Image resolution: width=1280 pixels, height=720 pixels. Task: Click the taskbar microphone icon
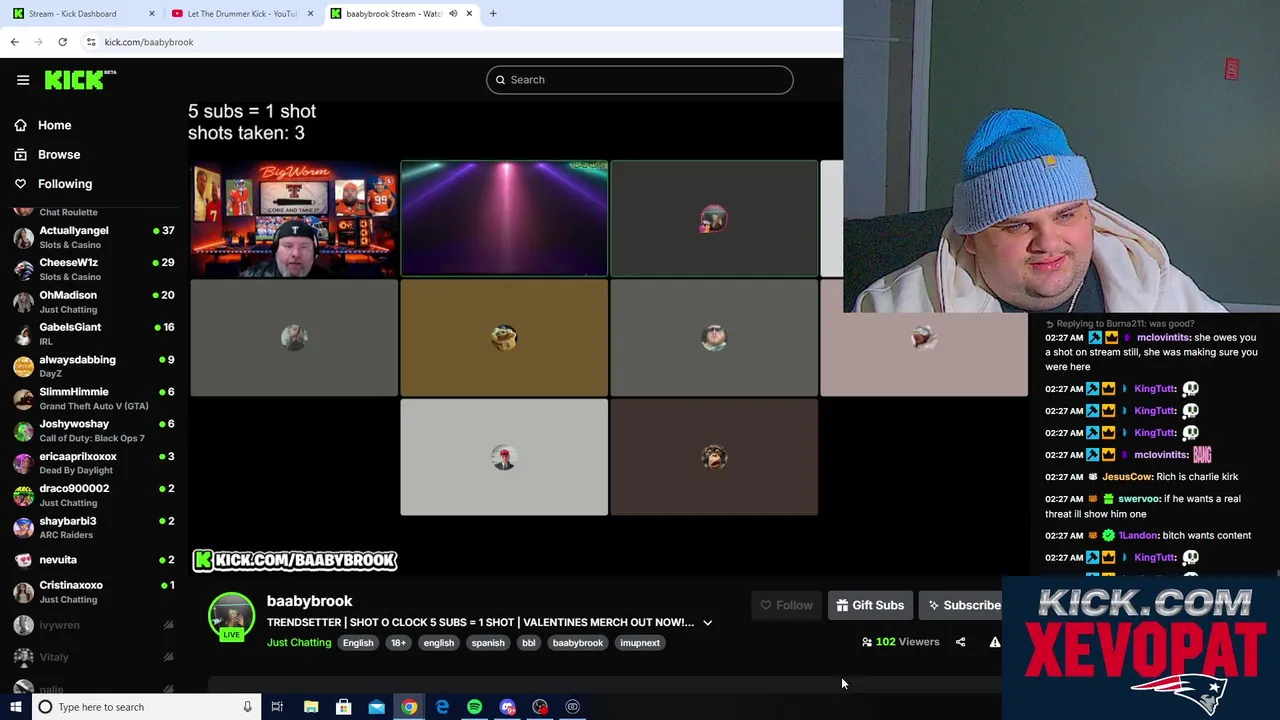(247, 707)
